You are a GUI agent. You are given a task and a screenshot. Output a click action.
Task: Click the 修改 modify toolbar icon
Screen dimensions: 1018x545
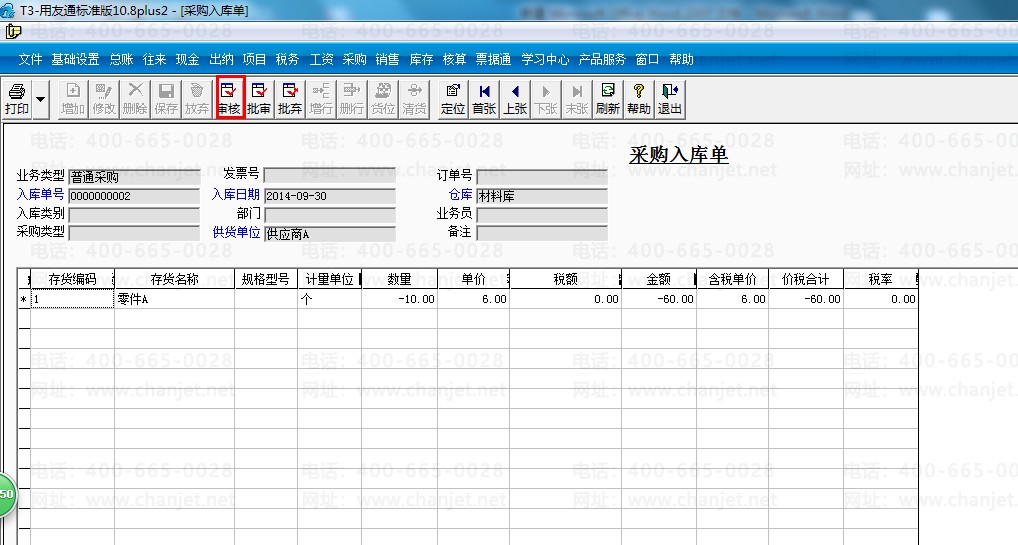(104, 99)
